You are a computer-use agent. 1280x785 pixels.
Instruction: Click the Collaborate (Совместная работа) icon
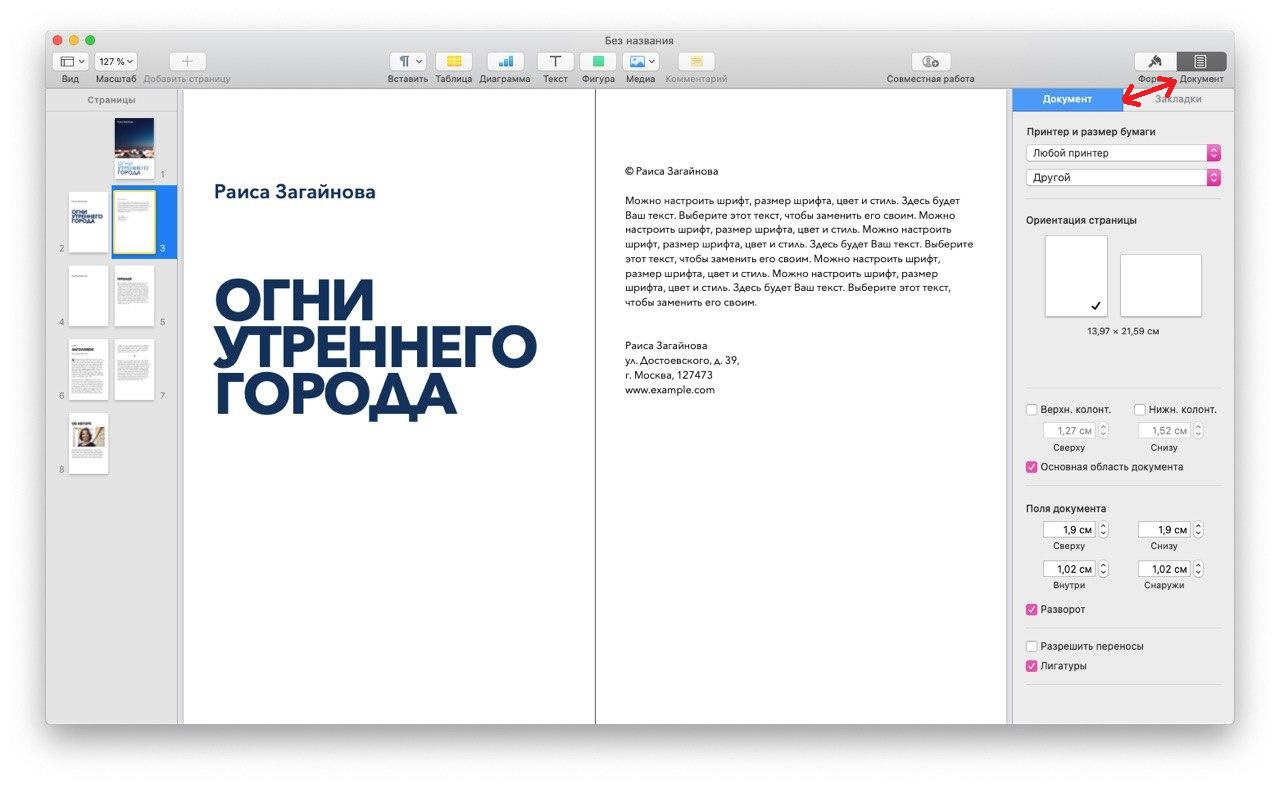tap(930, 62)
